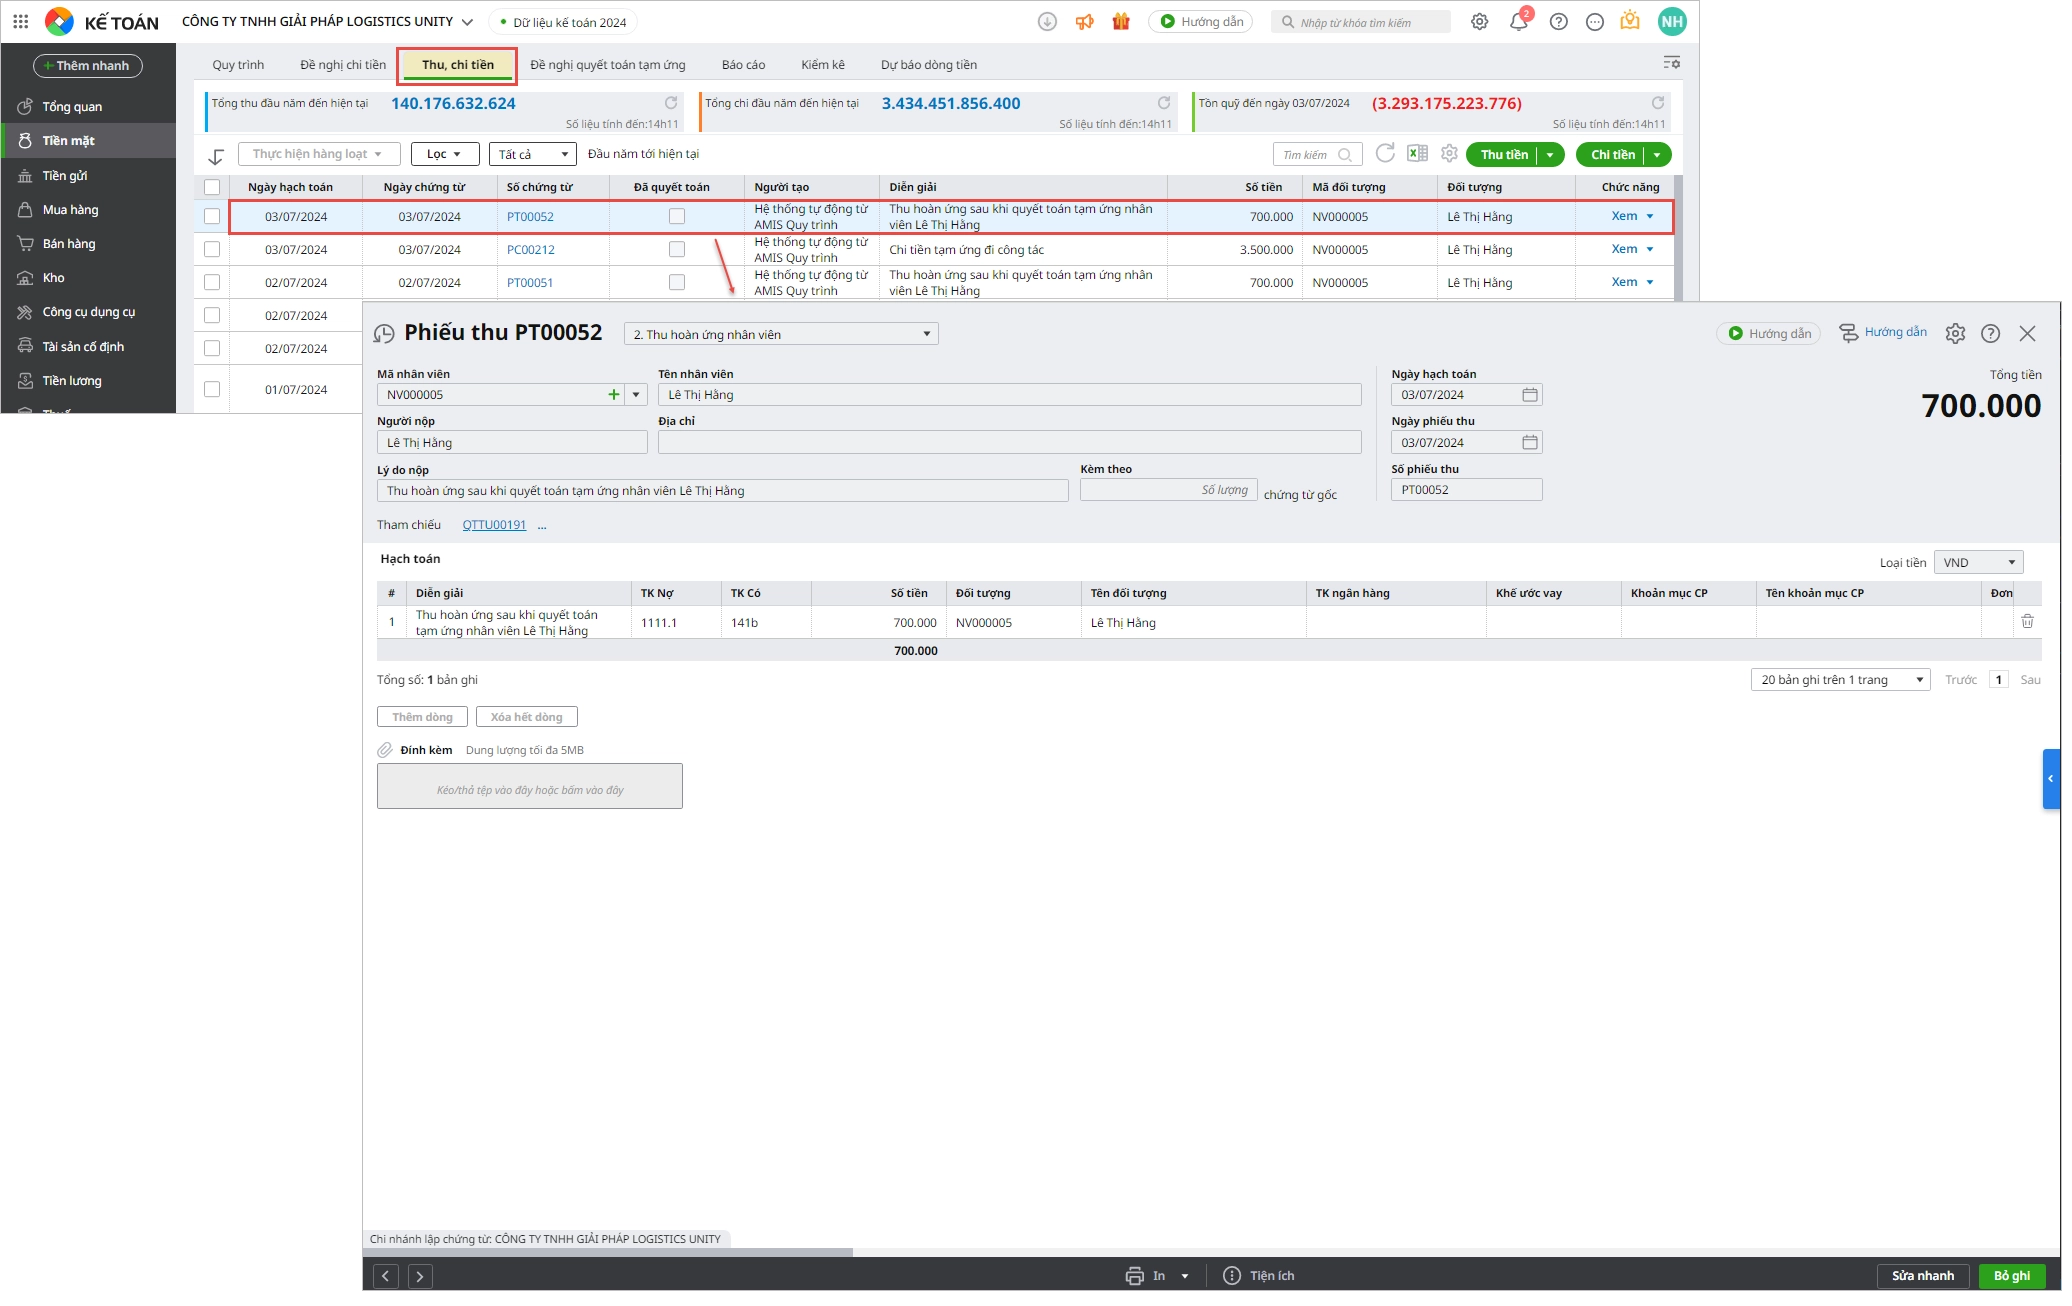Toggle Đã quyết toán for PC00212
The width and height of the screenshot is (2072, 1306).
point(677,249)
